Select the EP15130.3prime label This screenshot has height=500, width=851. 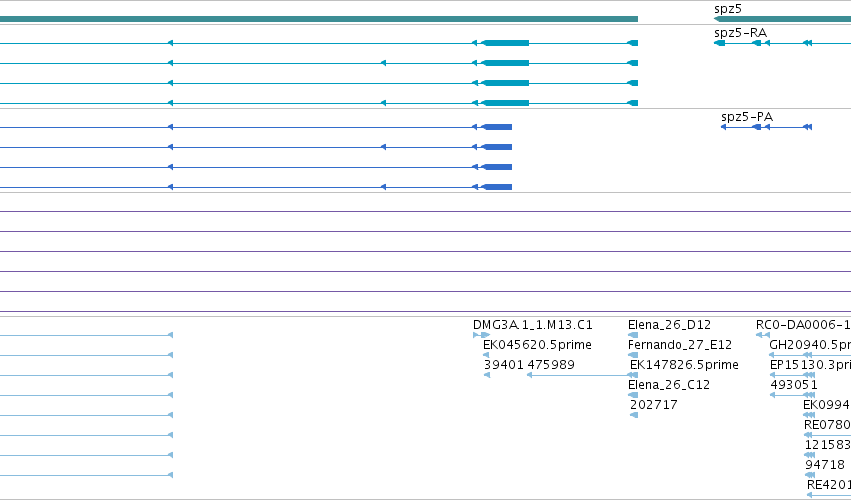coord(810,365)
